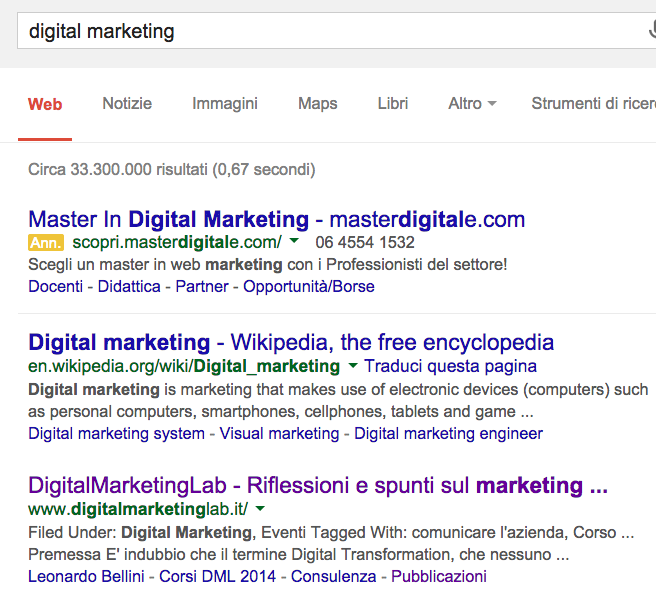This screenshot has height=591, width=656.
Task: Open the Visual marketing sitelink
Action: (279, 433)
